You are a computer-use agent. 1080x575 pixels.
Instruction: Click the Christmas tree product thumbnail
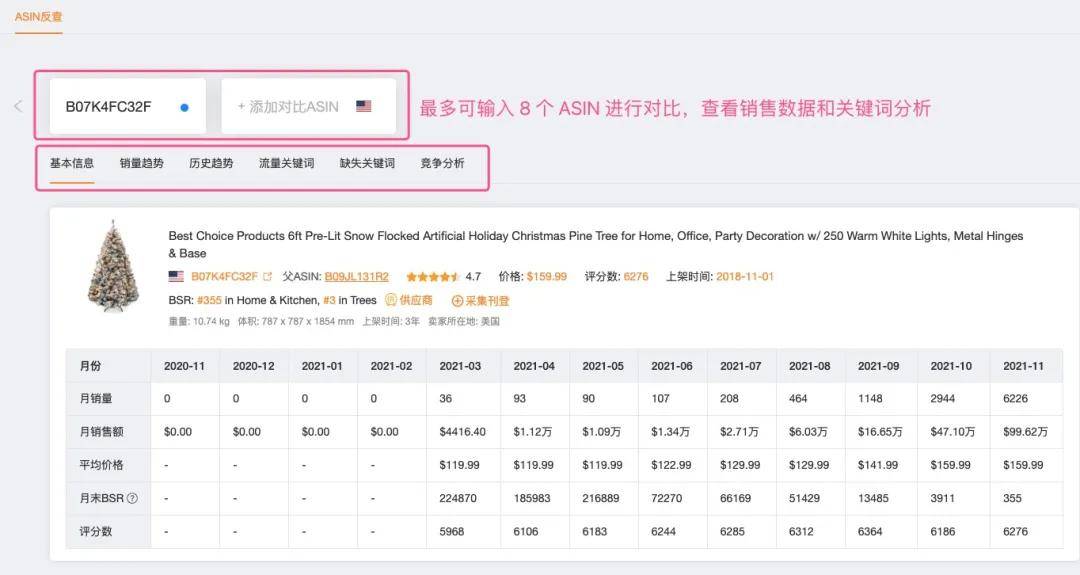(113, 265)
